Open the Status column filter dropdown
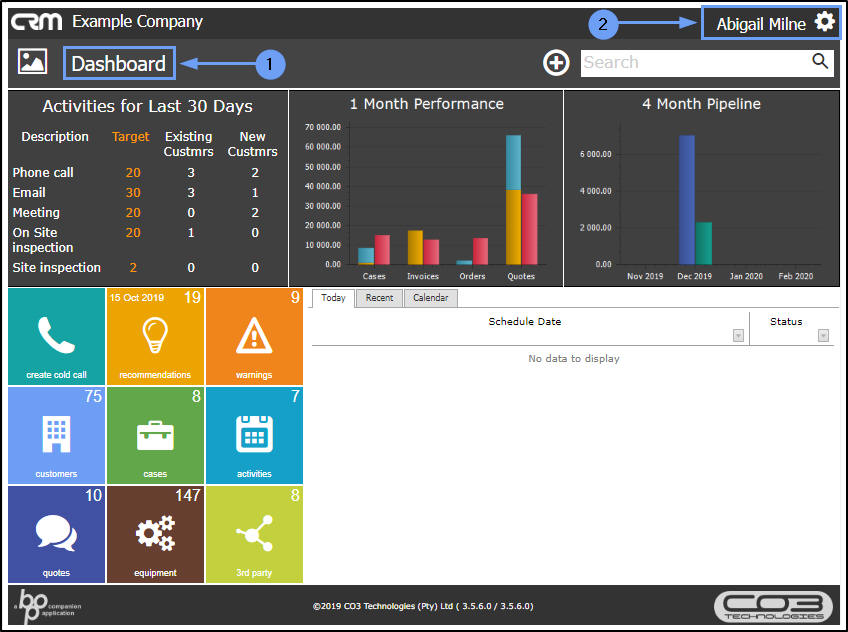 823,336
